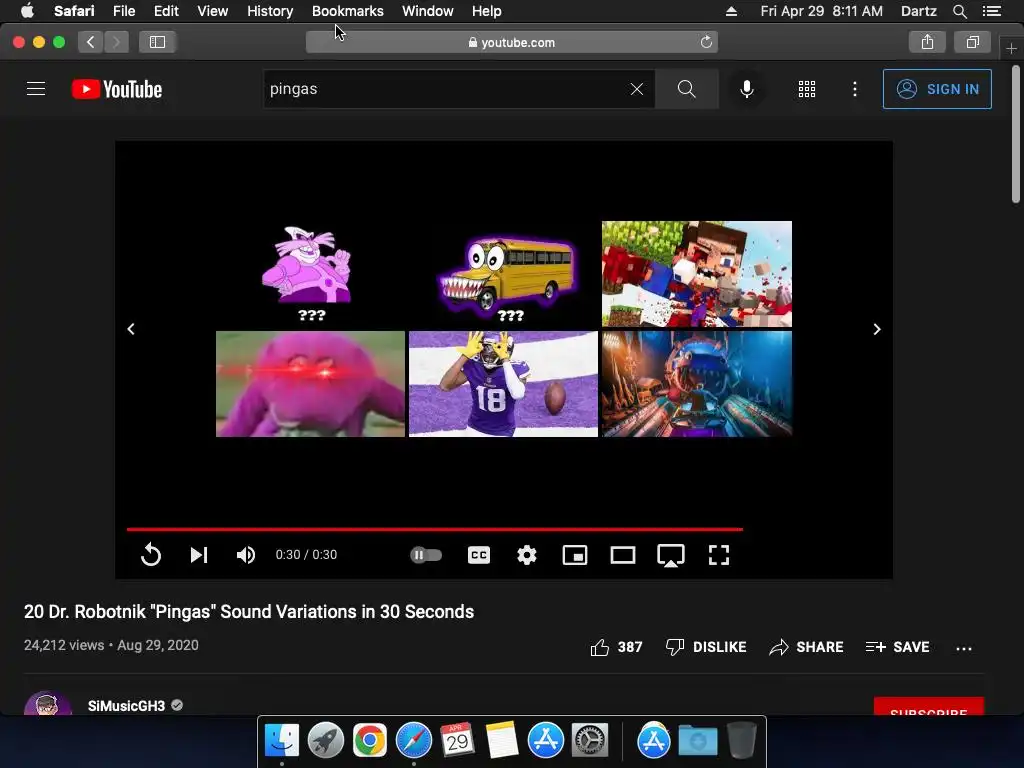
Task: Click the Safari back button
Action: (x=91, y=42)
